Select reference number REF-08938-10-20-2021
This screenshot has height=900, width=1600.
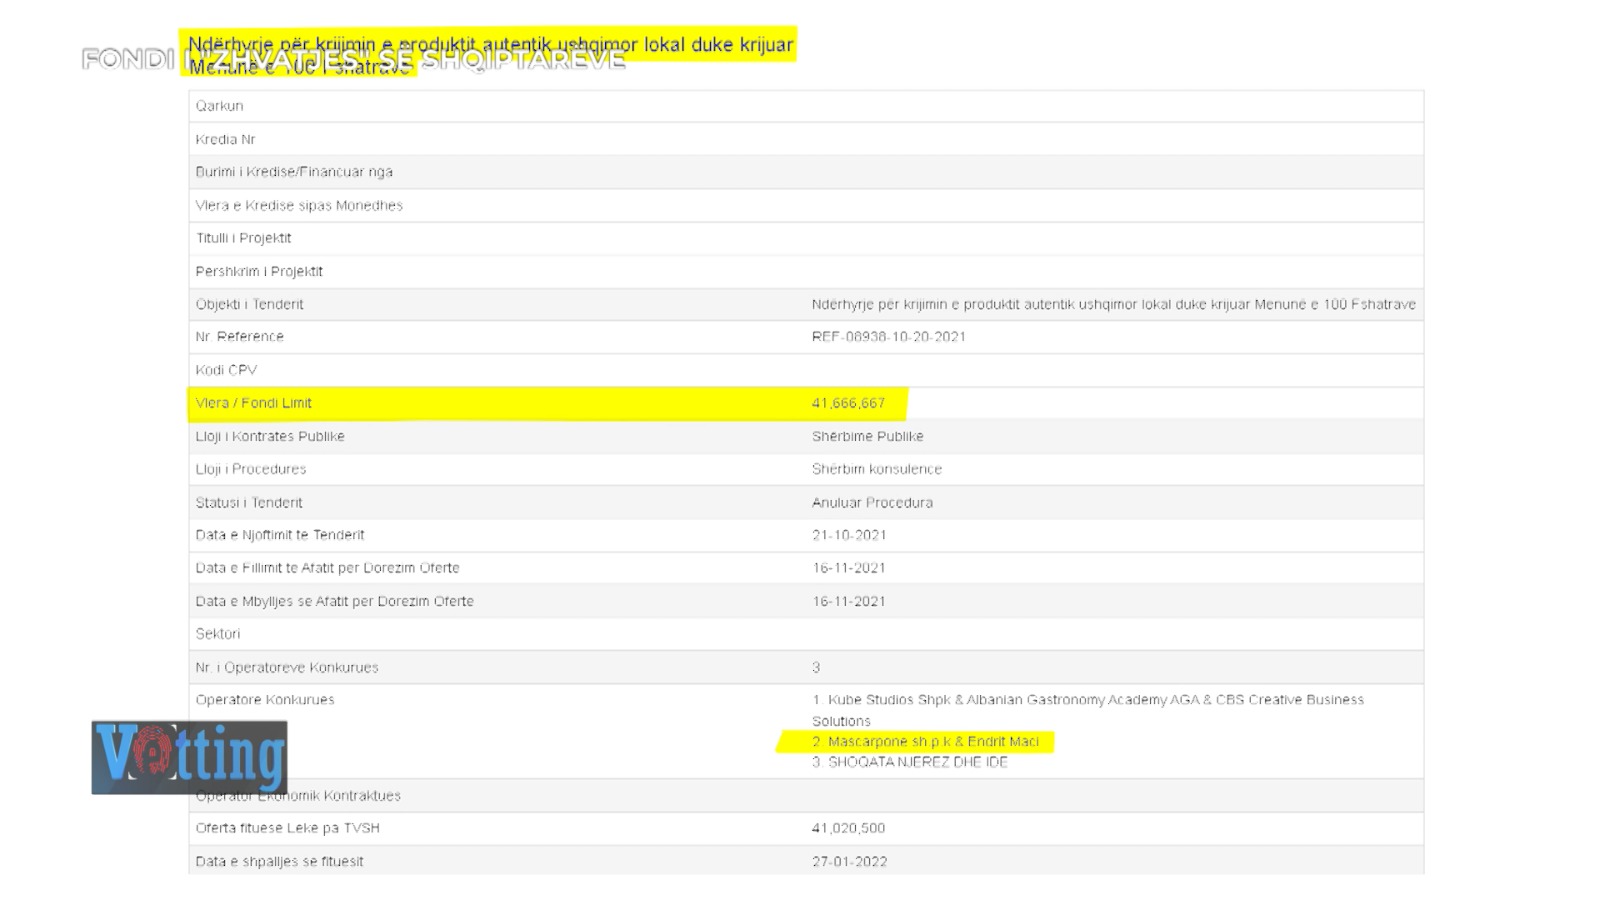pyautogui.click(x=888, y=337)
